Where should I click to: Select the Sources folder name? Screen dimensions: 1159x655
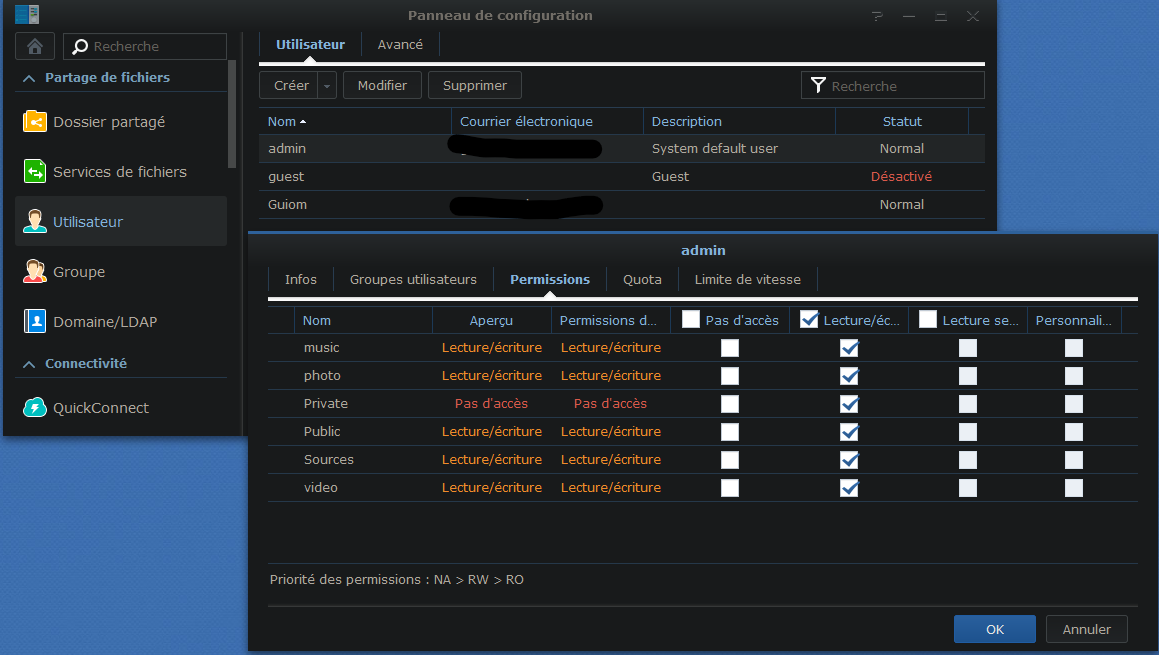click(329, 460)
